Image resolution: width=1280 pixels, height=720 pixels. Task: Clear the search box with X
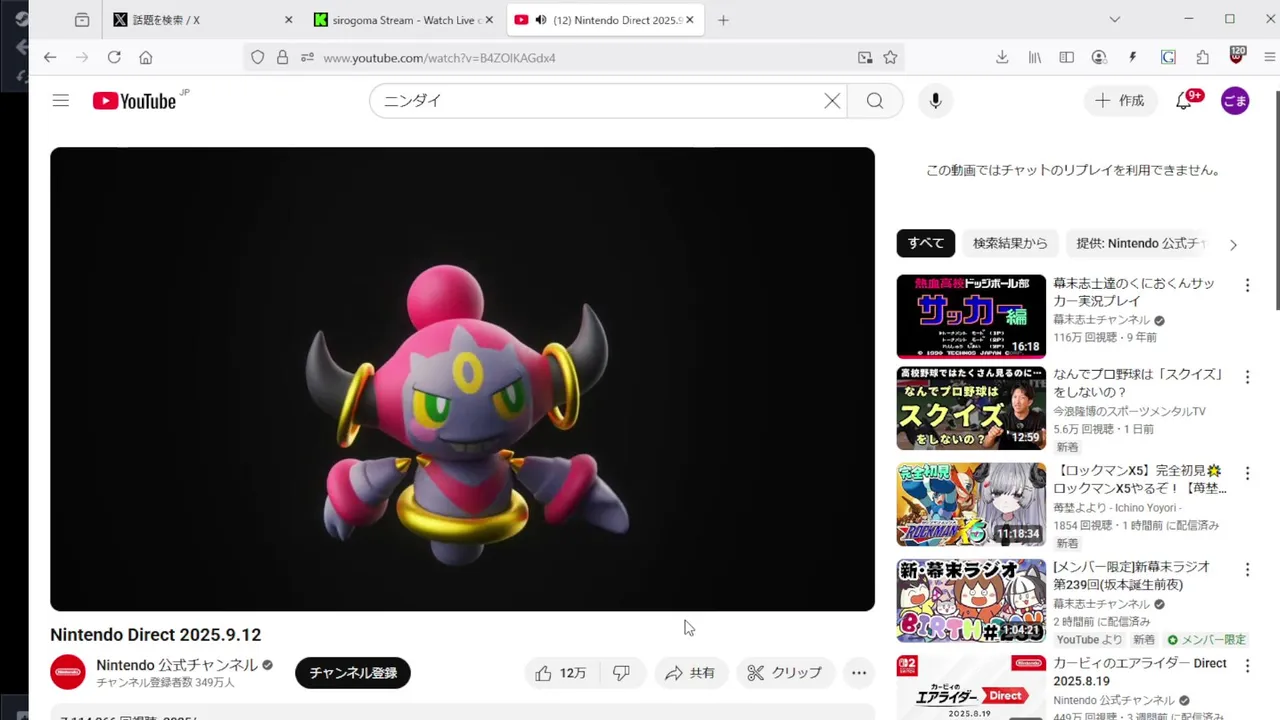[832, 100]
